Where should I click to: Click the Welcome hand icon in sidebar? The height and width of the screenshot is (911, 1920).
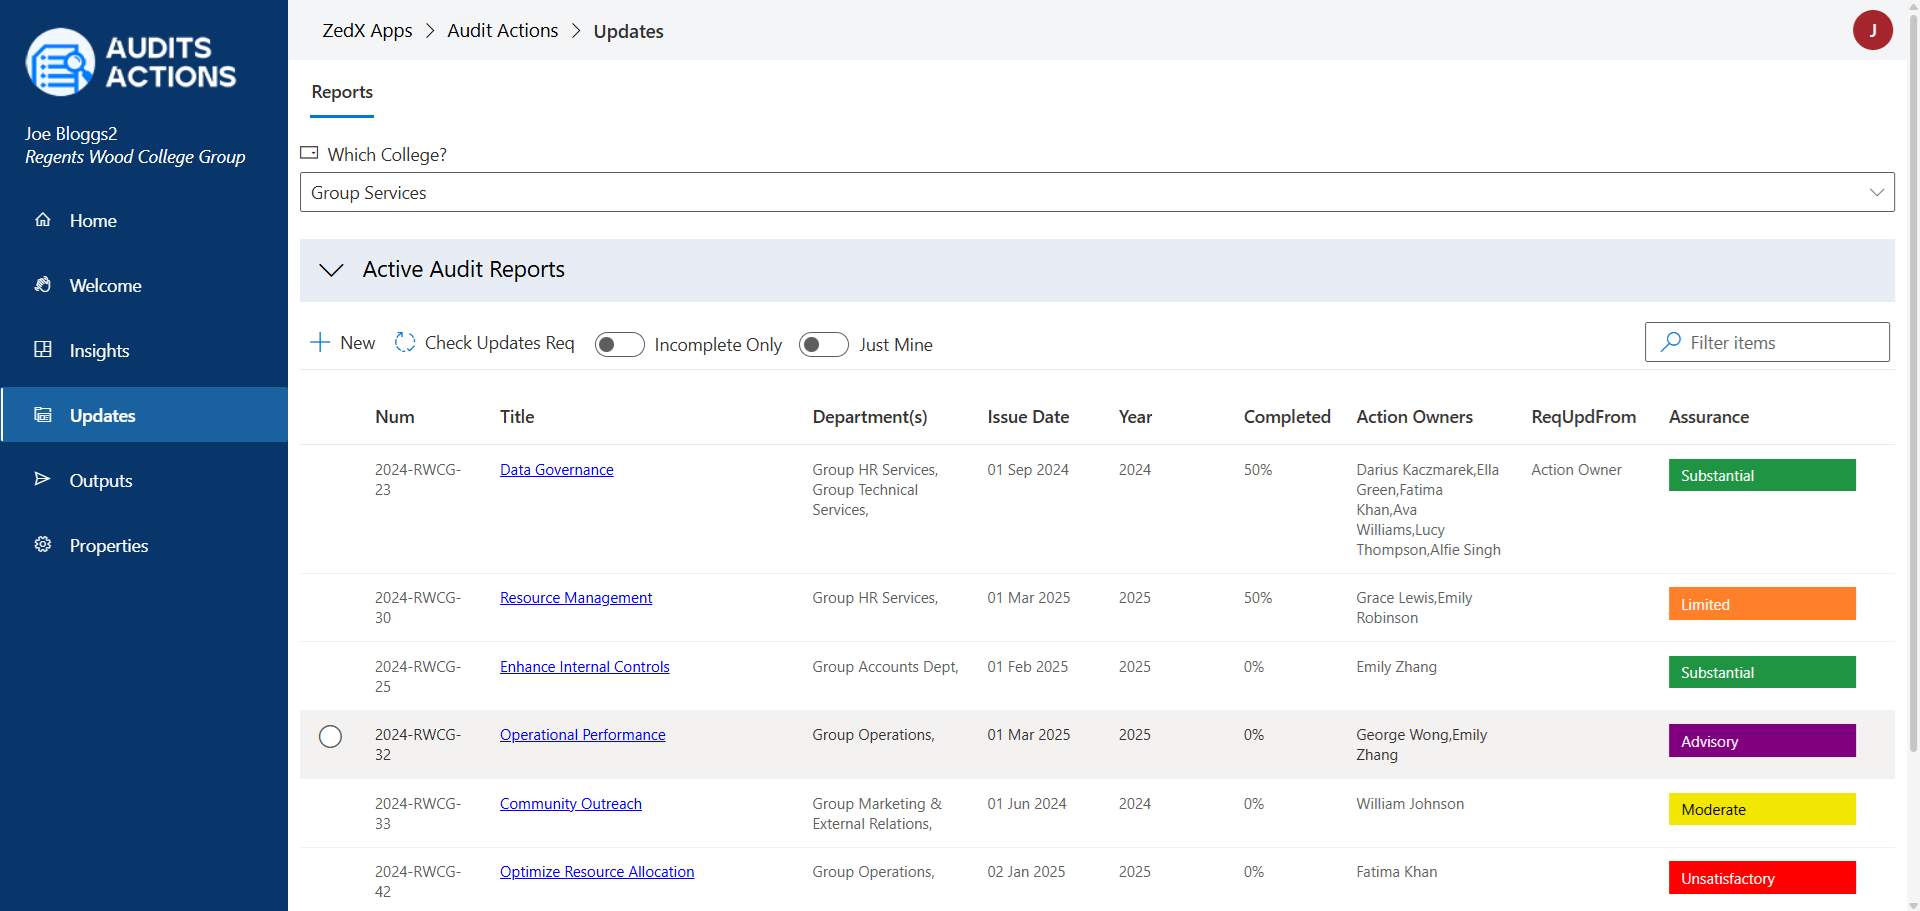(43, 285)
